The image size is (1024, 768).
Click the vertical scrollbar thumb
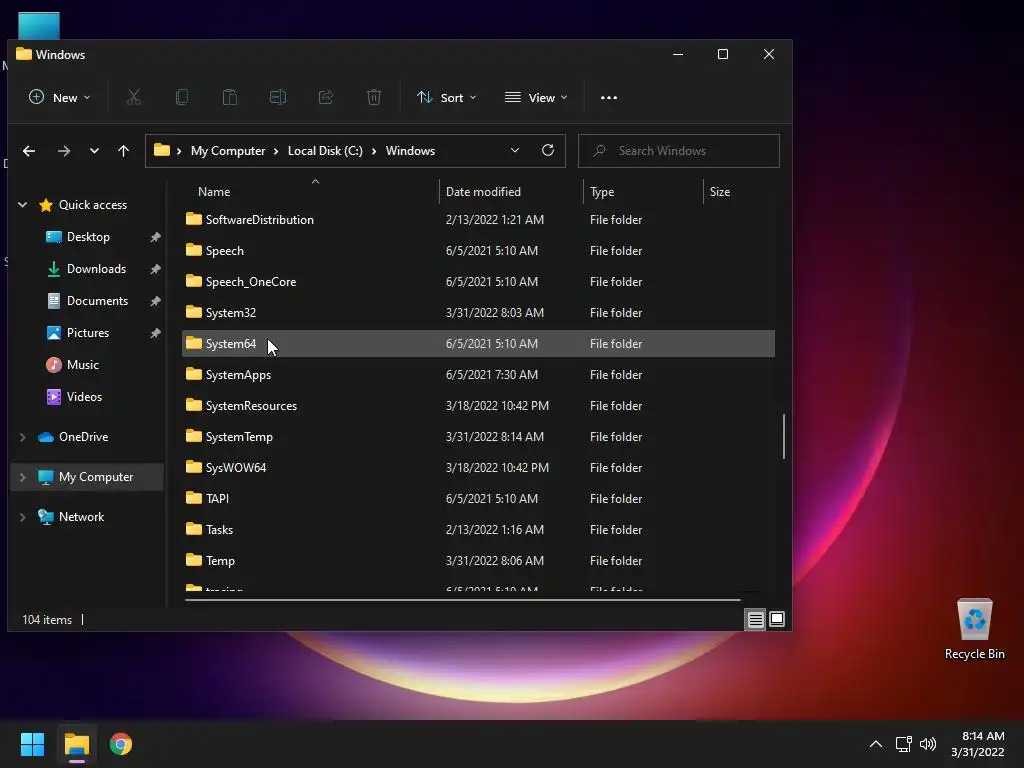point(784,436)
